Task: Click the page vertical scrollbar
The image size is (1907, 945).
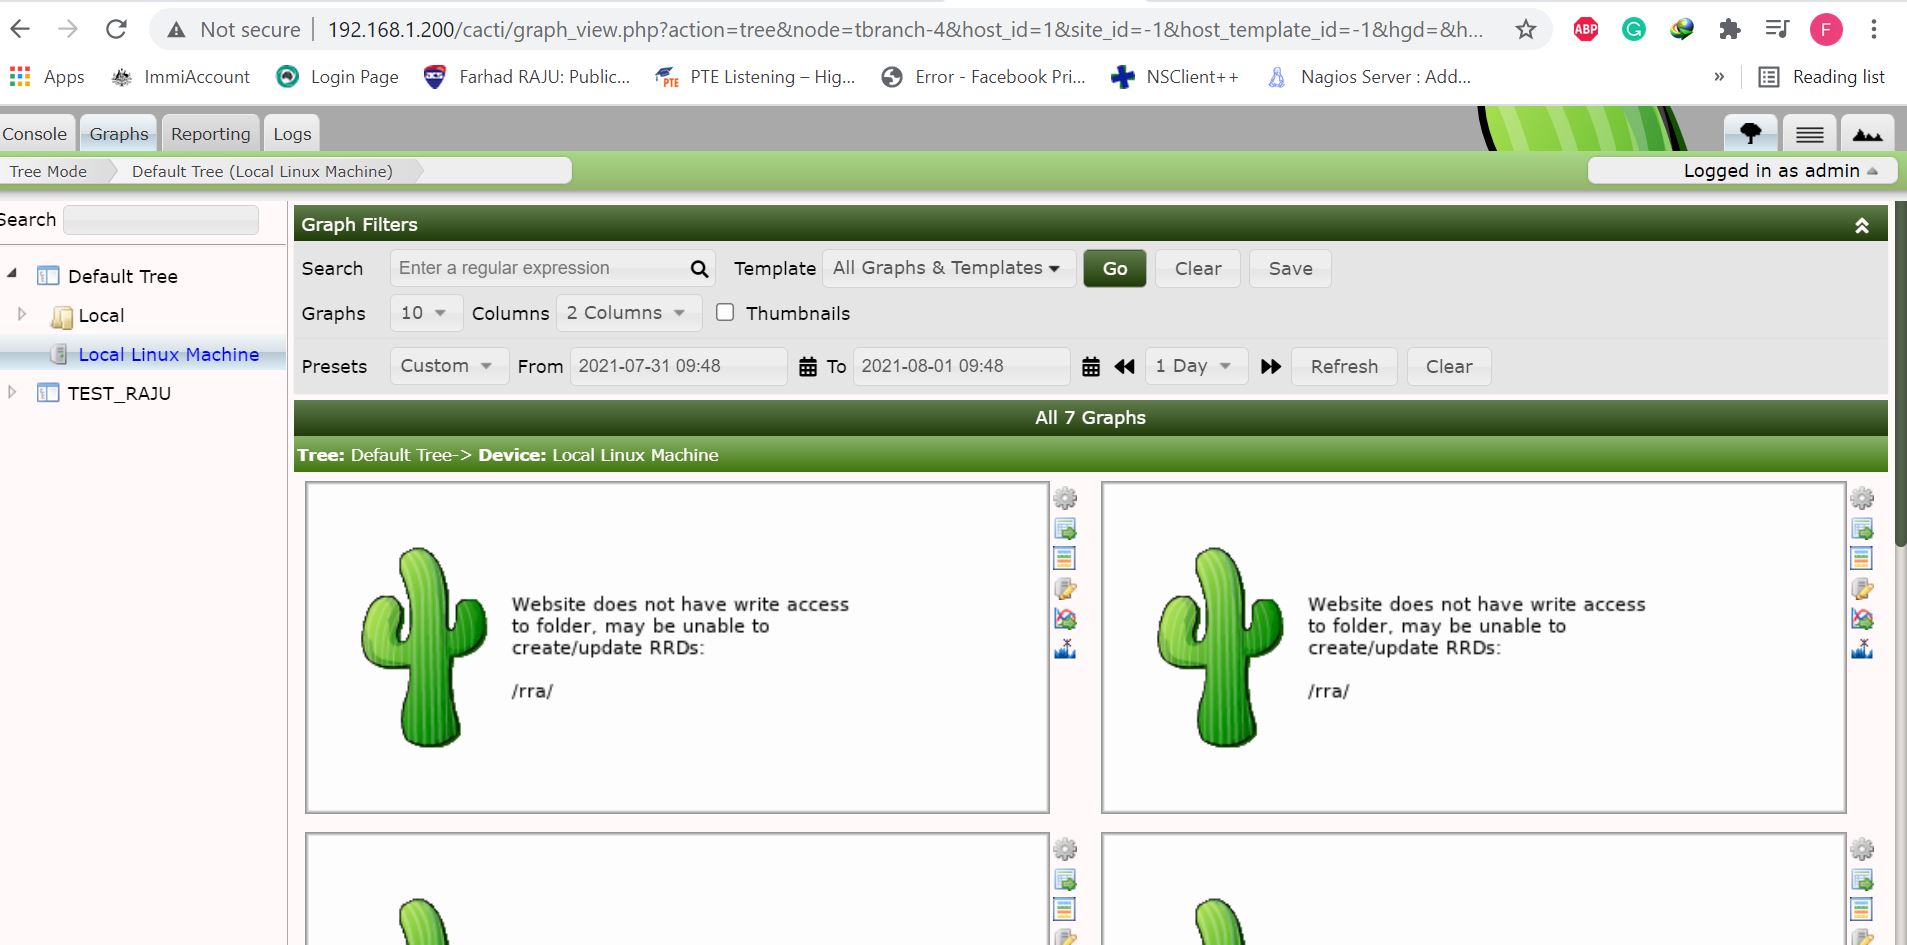Action: (1900, 375)
